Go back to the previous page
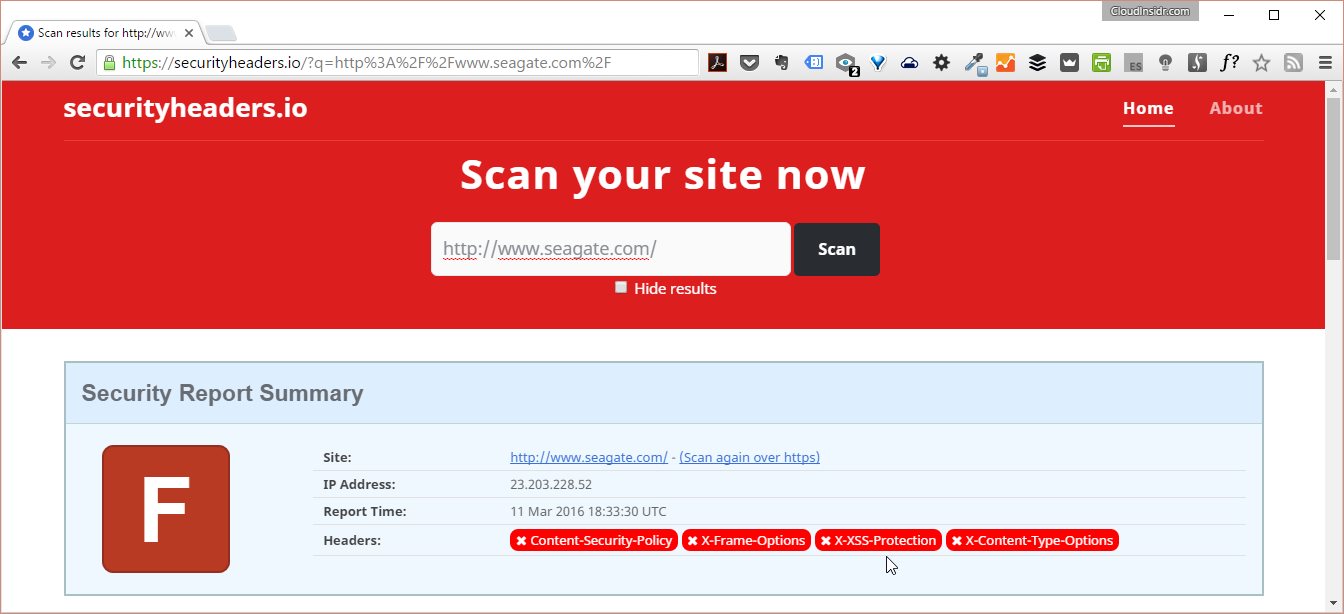The image size is (1344, 614). [x=19, y=63]
